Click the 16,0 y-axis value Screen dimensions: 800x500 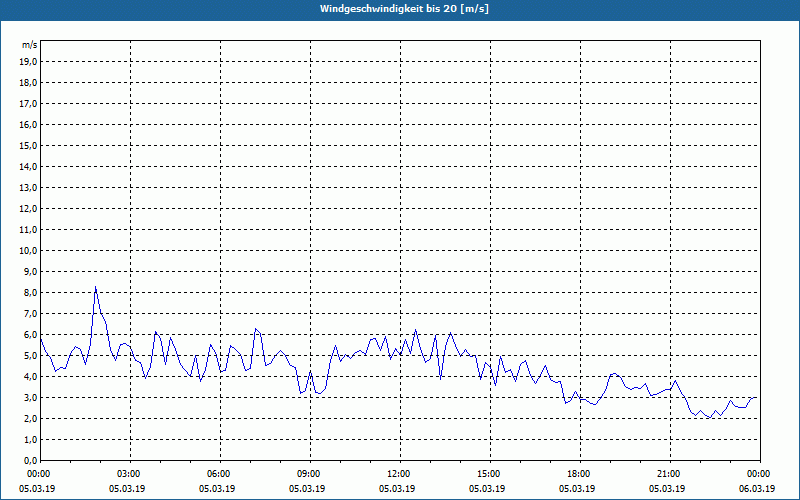click(x=28, y=124)
